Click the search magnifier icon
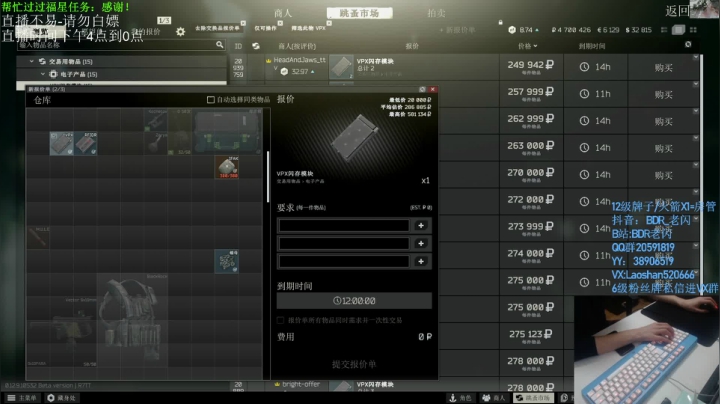720x404 pixels. (x=219, y=45)
